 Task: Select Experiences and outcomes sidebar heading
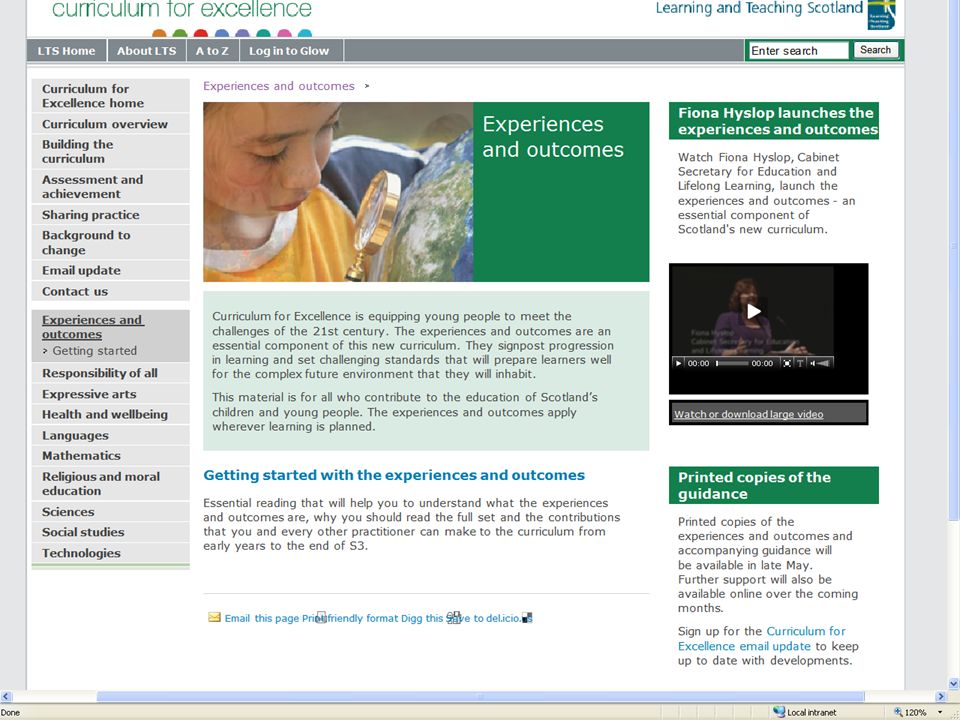[93, 327]
